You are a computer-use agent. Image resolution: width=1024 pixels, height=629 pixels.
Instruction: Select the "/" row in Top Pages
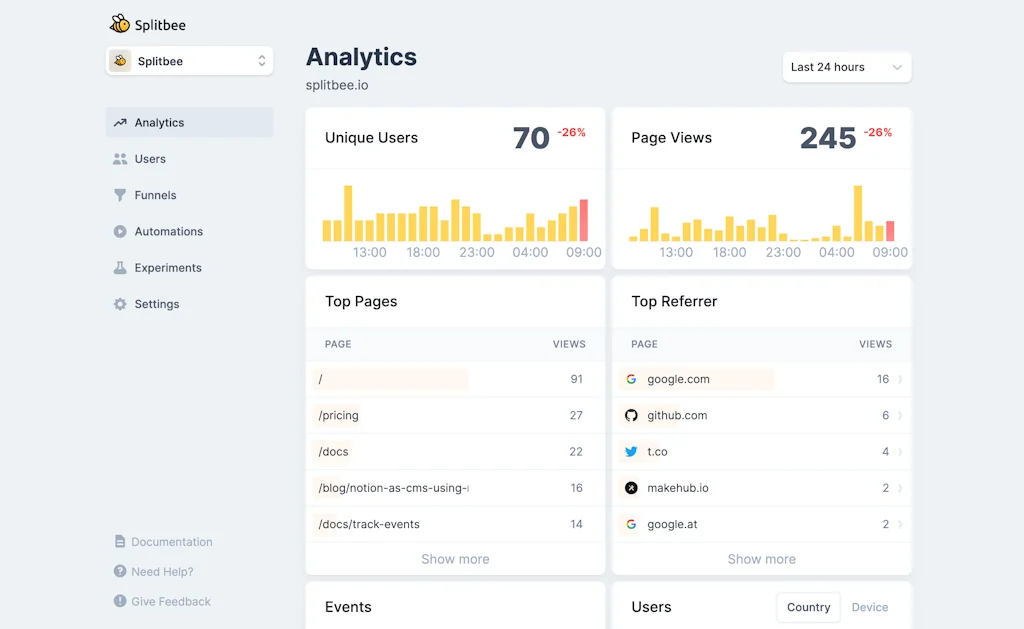point(455,379)
